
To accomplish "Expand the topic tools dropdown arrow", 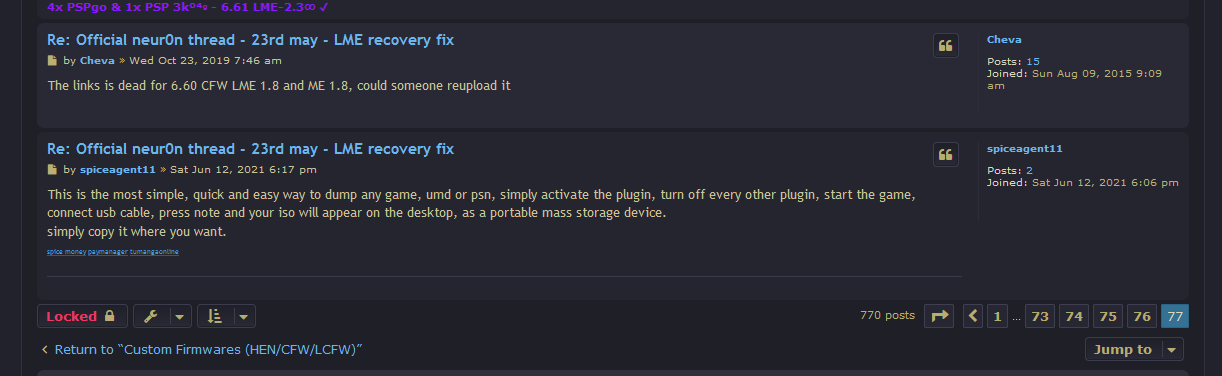I will click(x=179, y=316).
